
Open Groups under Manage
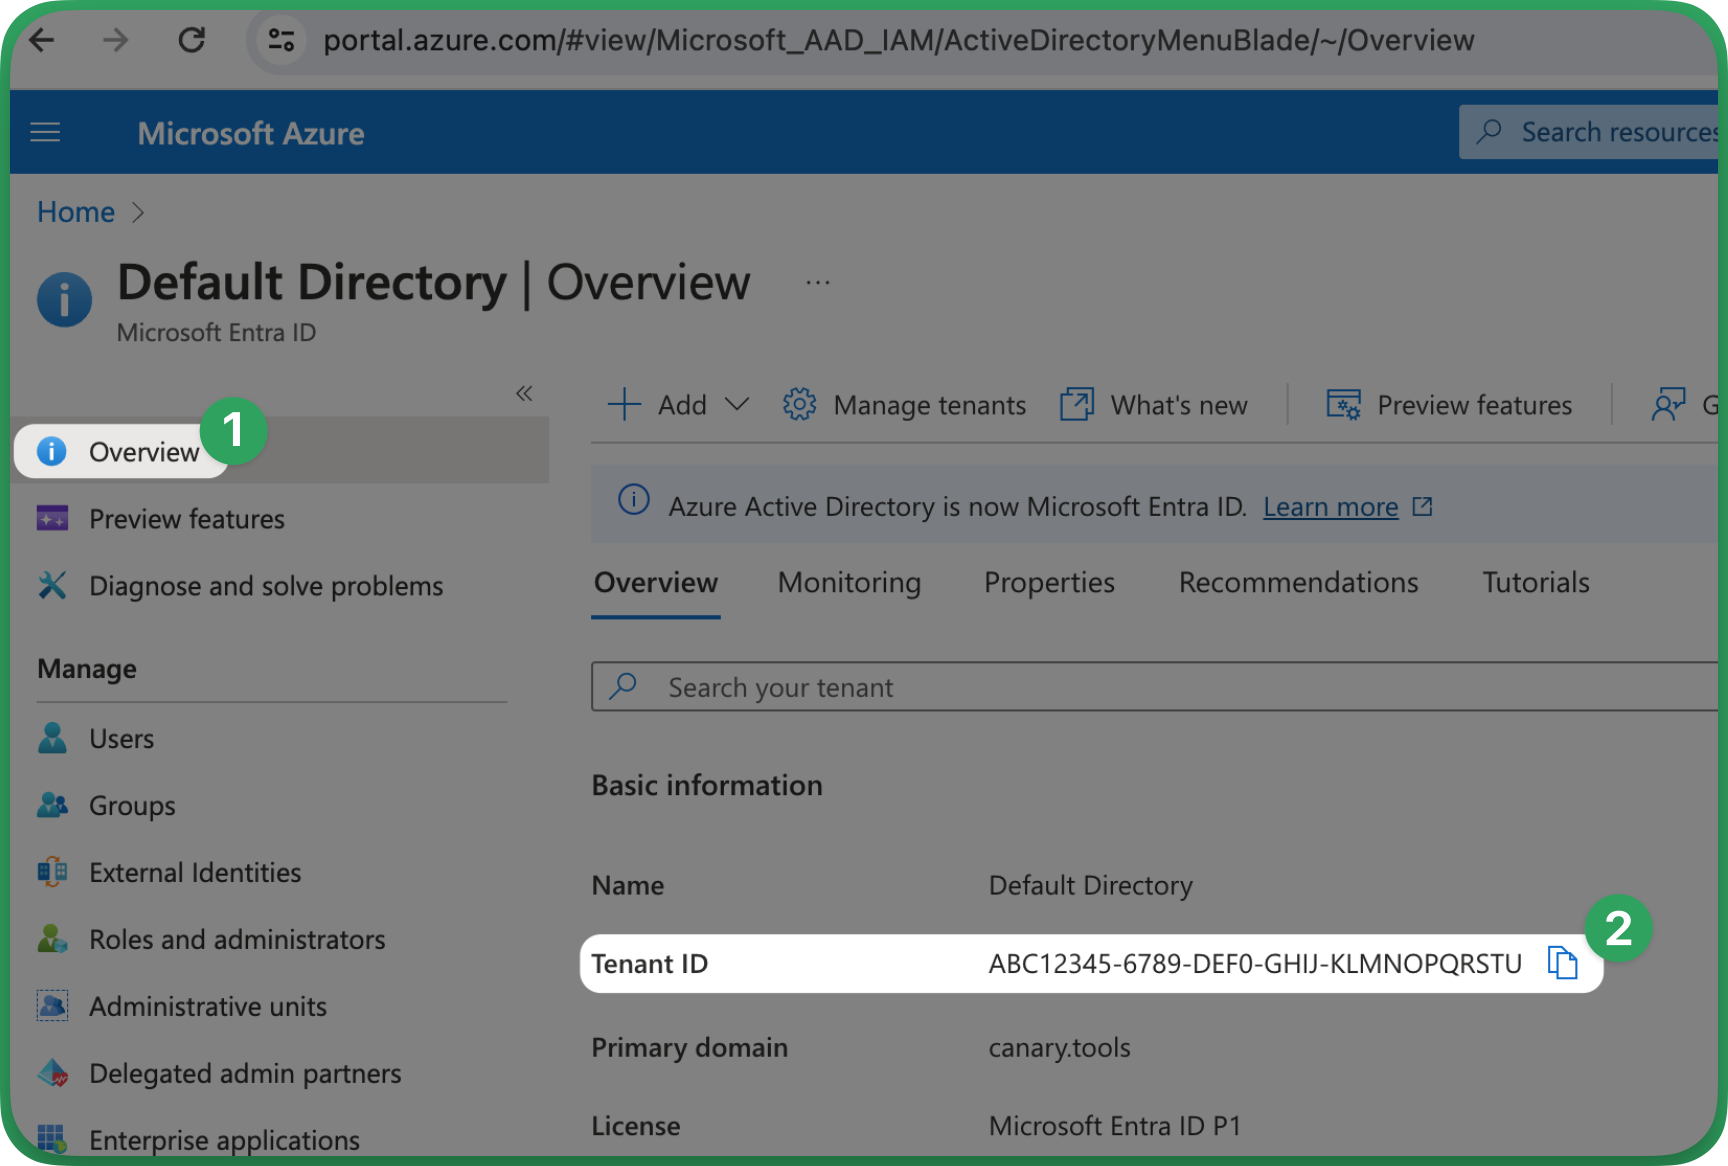(132, 806)
